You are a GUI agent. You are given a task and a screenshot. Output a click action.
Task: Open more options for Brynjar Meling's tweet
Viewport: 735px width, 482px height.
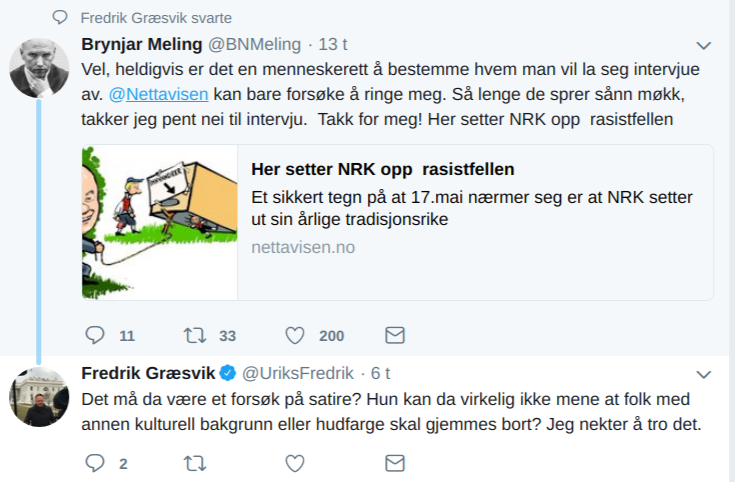point(703,46)
